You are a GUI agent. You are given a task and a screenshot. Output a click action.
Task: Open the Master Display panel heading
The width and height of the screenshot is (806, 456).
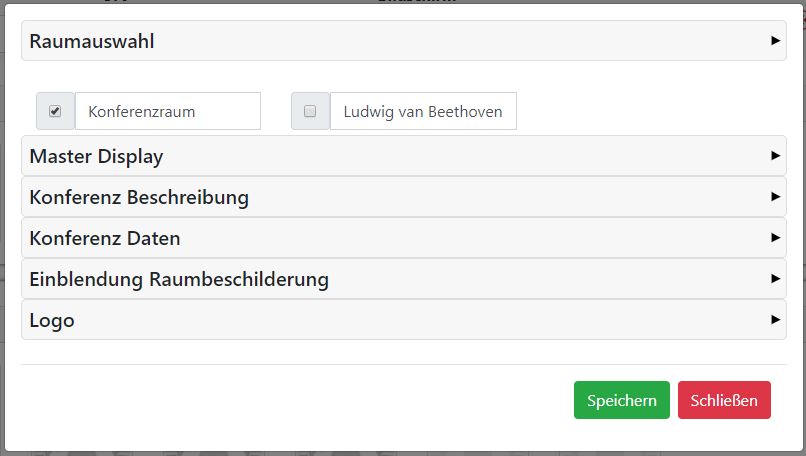(x=97, y=157)
